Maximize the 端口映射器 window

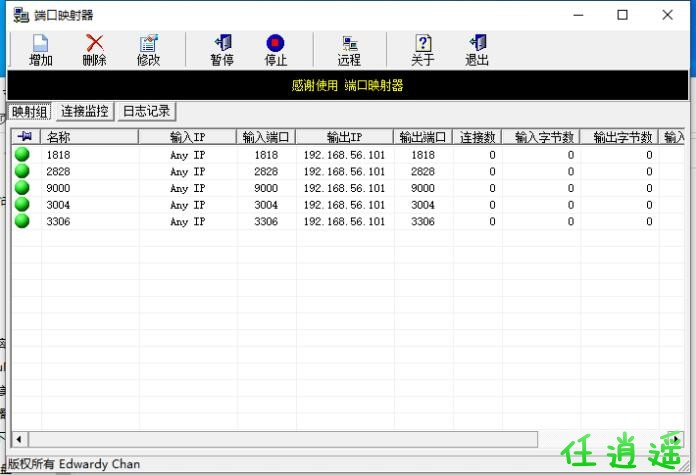(x=622, y=15)
